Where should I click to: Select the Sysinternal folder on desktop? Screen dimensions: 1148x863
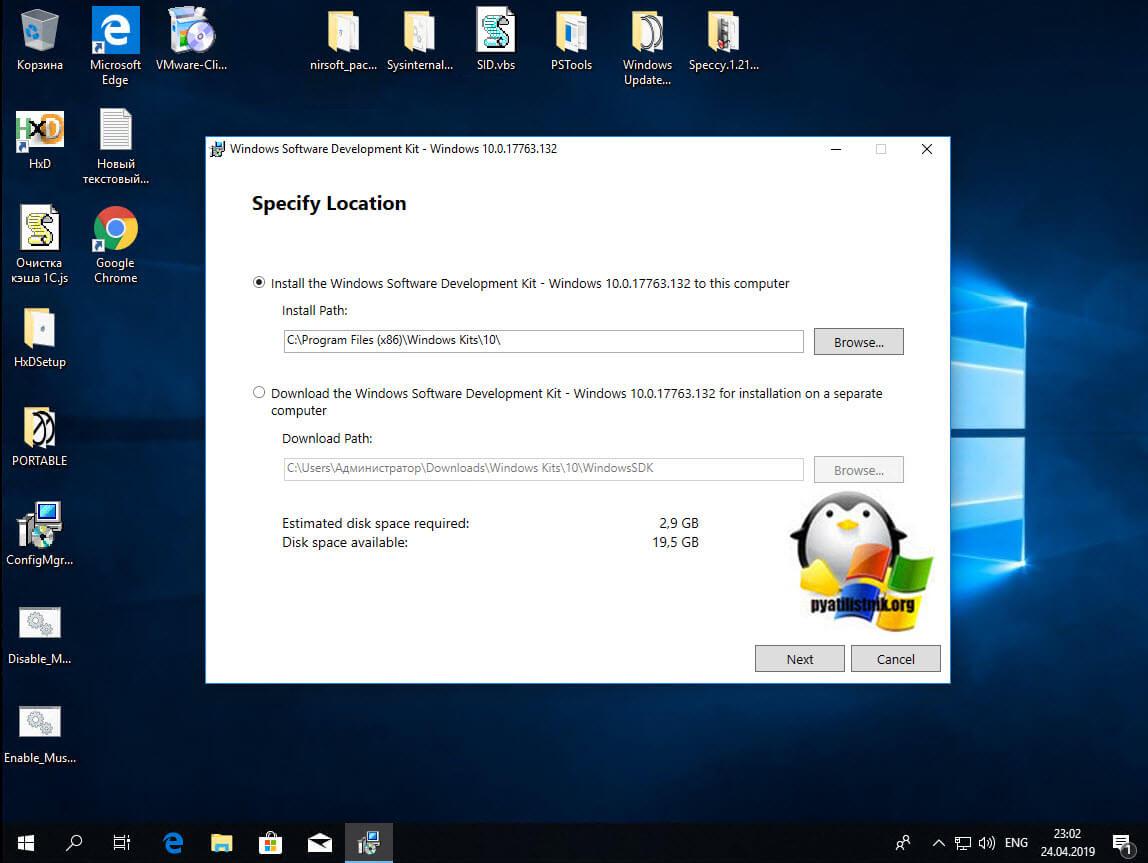pos(420,40)
